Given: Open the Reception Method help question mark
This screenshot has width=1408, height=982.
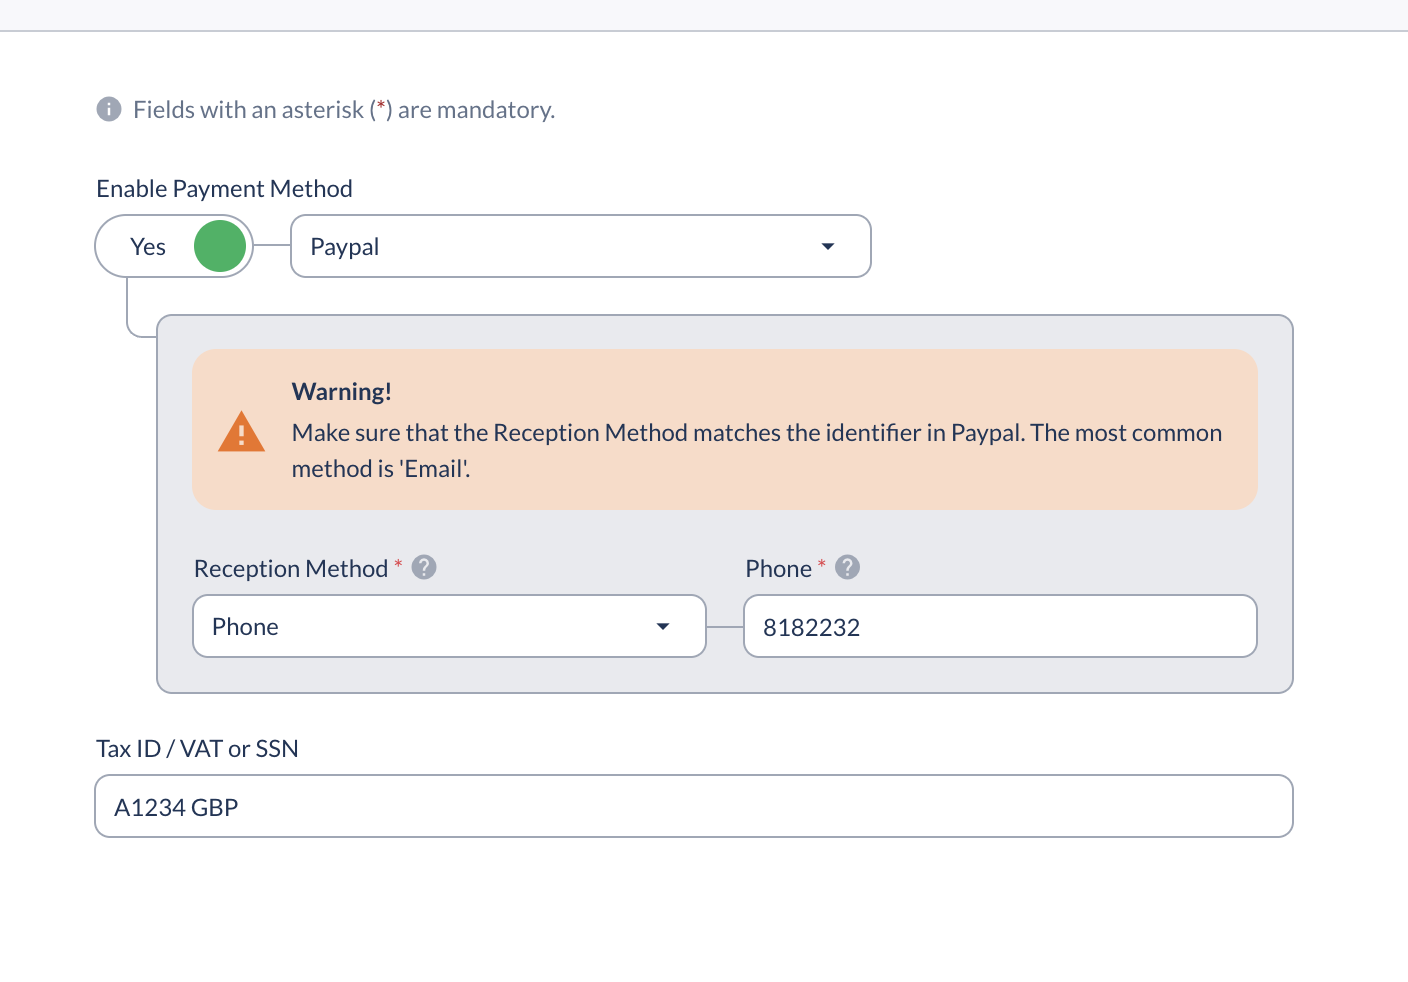Looking at the screenshot, I should click(424, 567).
